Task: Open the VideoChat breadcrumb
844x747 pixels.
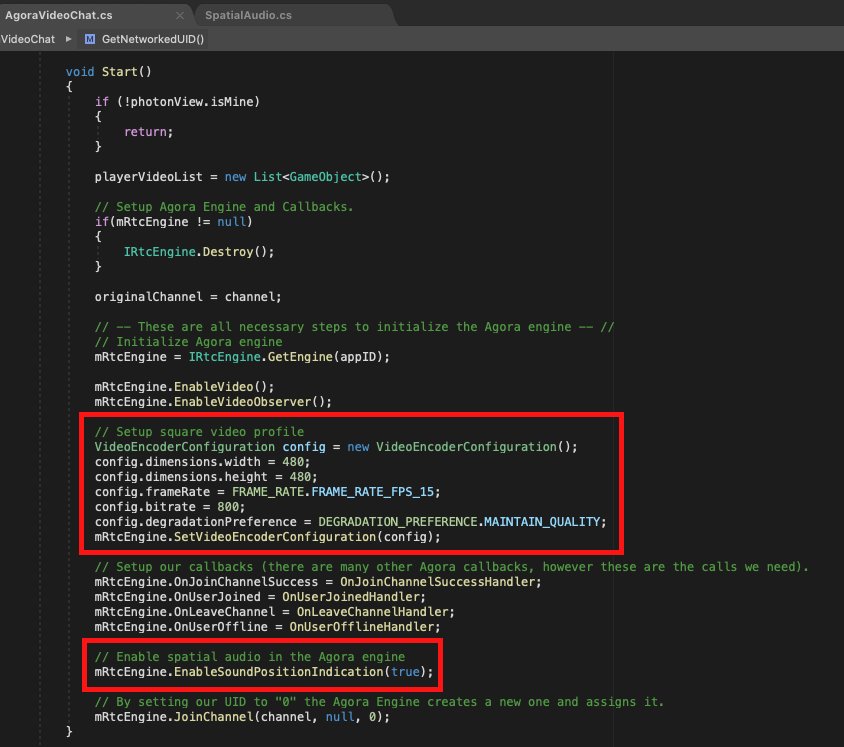Action: [27, 39]
